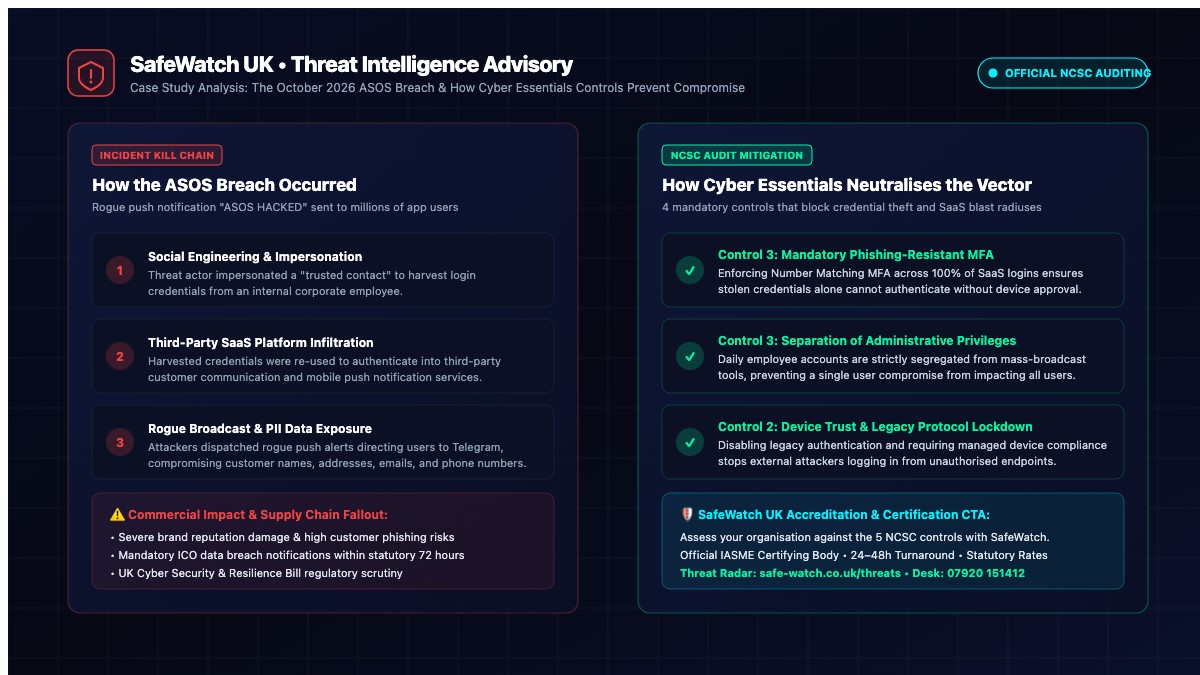The height and width of the screenshot is (675, 1200).
Task: Click the OFFICIAL NCSC AUDITING badge
Action: point(1063,73)
